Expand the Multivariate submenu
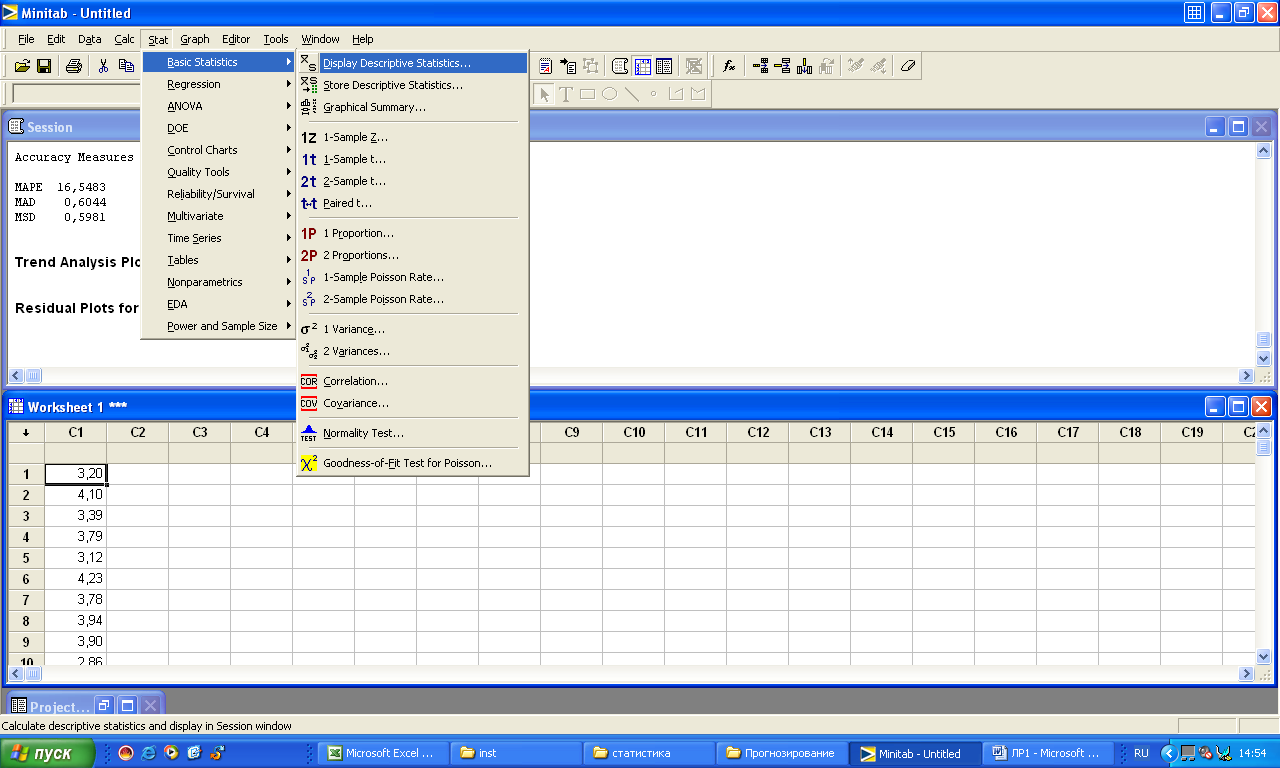Viewport: 1280px width, 768px height. [x=219, y=216]
